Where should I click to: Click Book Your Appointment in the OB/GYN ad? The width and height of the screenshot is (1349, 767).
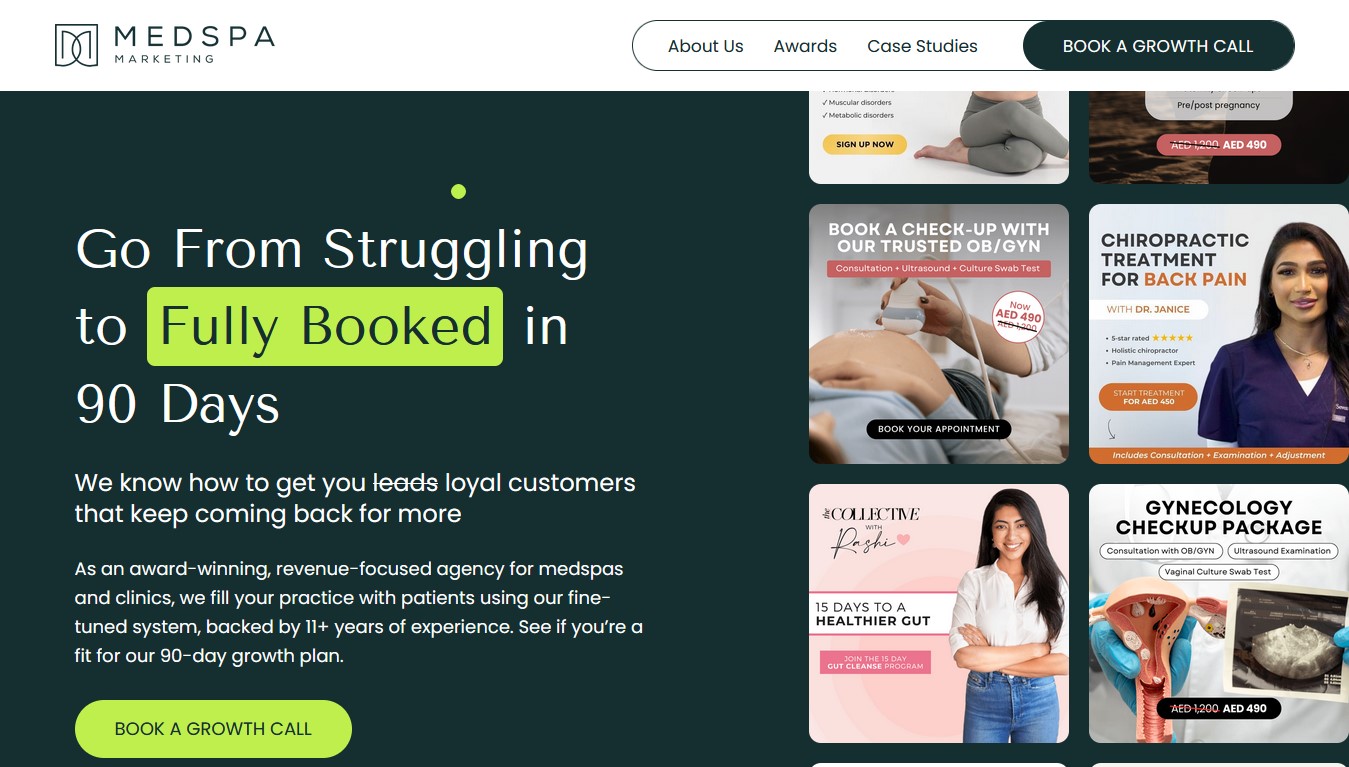click(939, 429)
